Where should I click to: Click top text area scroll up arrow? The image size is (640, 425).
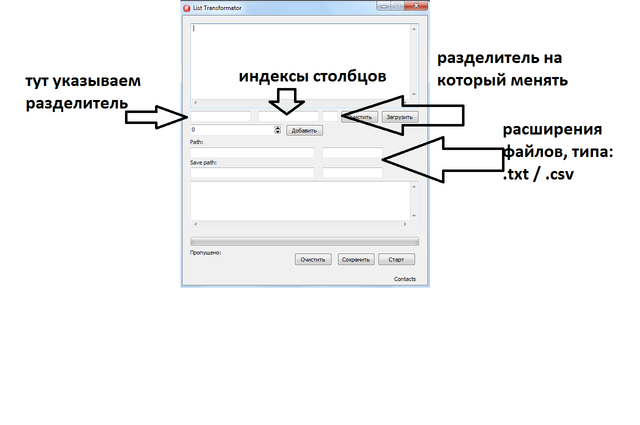coord(414,29)
